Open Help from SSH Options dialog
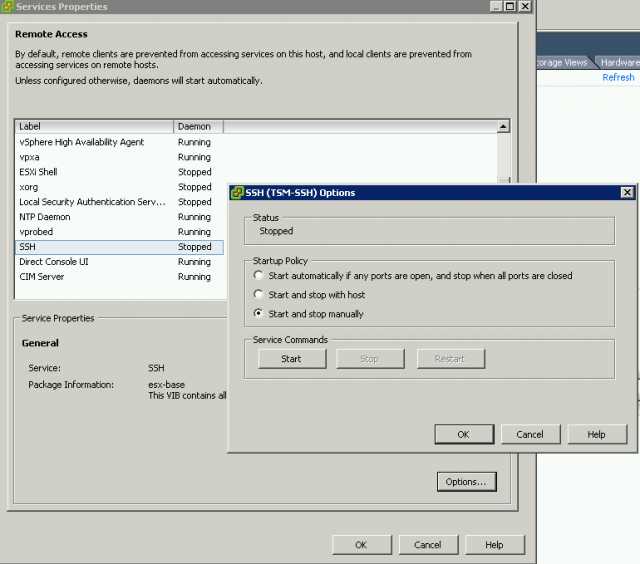 [x=596, y=435]
